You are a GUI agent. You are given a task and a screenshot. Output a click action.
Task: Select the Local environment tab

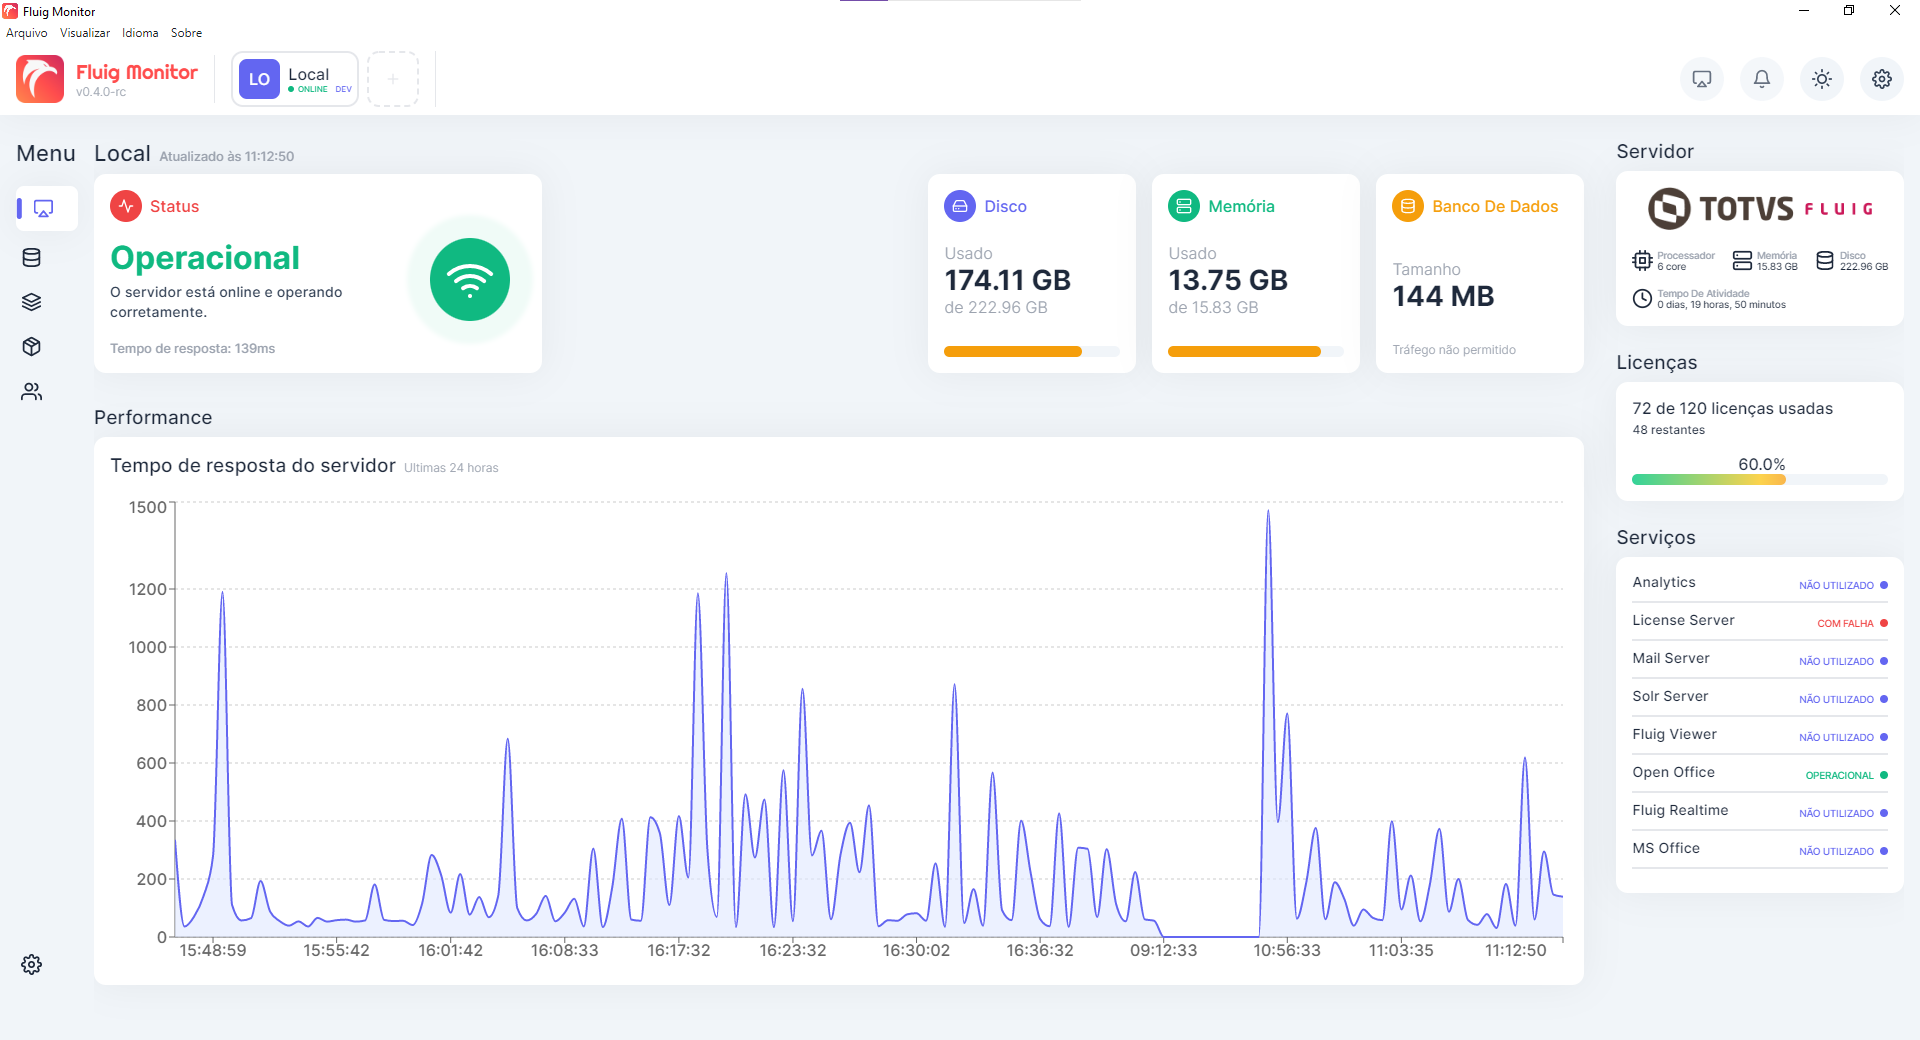[x=295, y=79]
